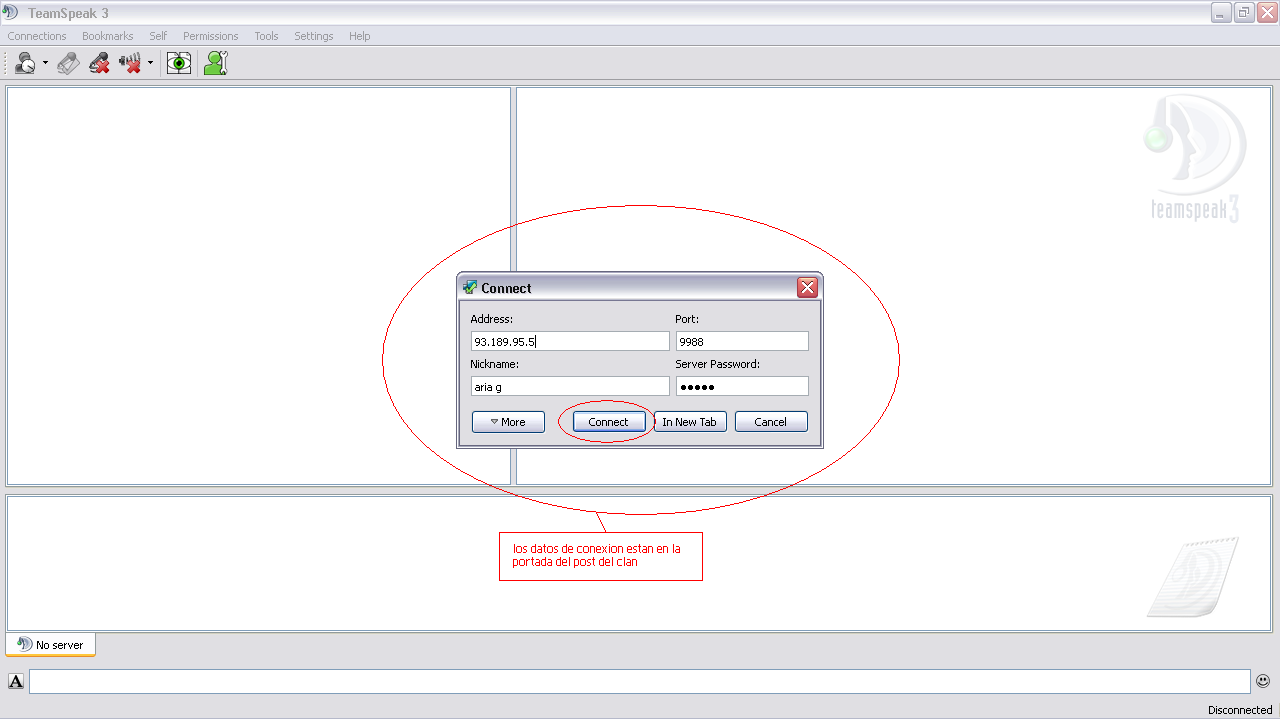Click the Nickname field containing aria g
Image resolution: width=1280 pixels, height=720 pixels.
[570, 386]
